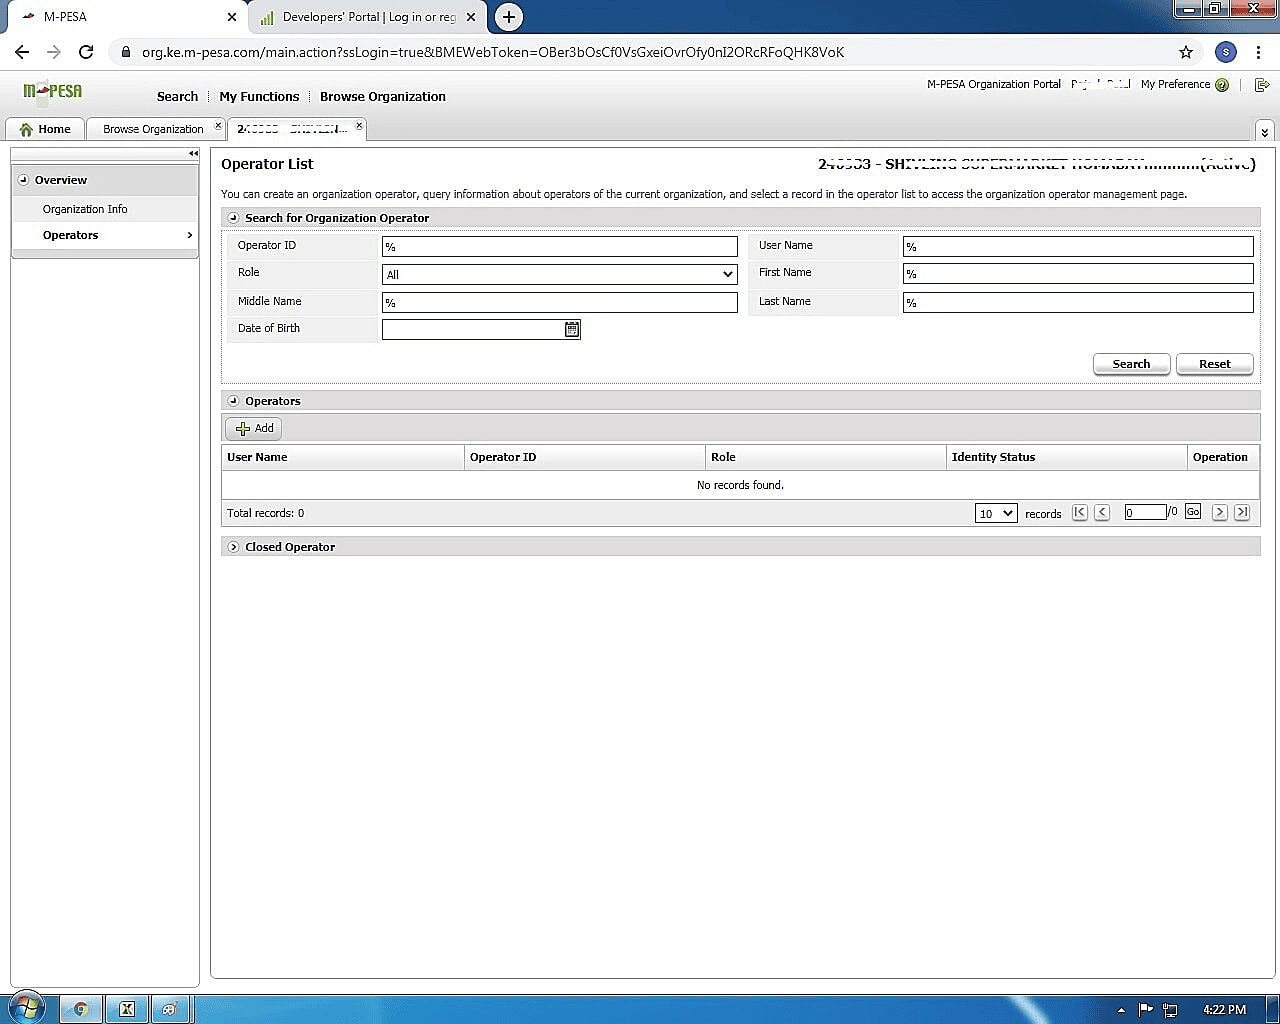Add a new operator
The width and height of the screenshot is (1280, 1024).
tap(254, 428)
